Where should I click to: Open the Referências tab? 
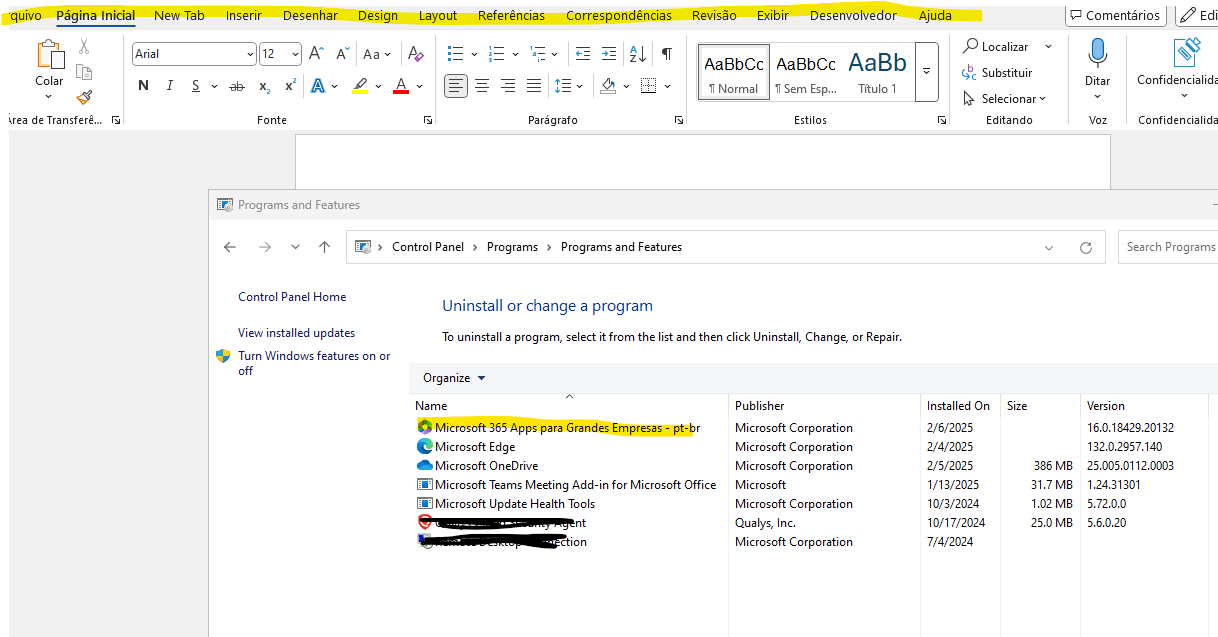(512, 15)
